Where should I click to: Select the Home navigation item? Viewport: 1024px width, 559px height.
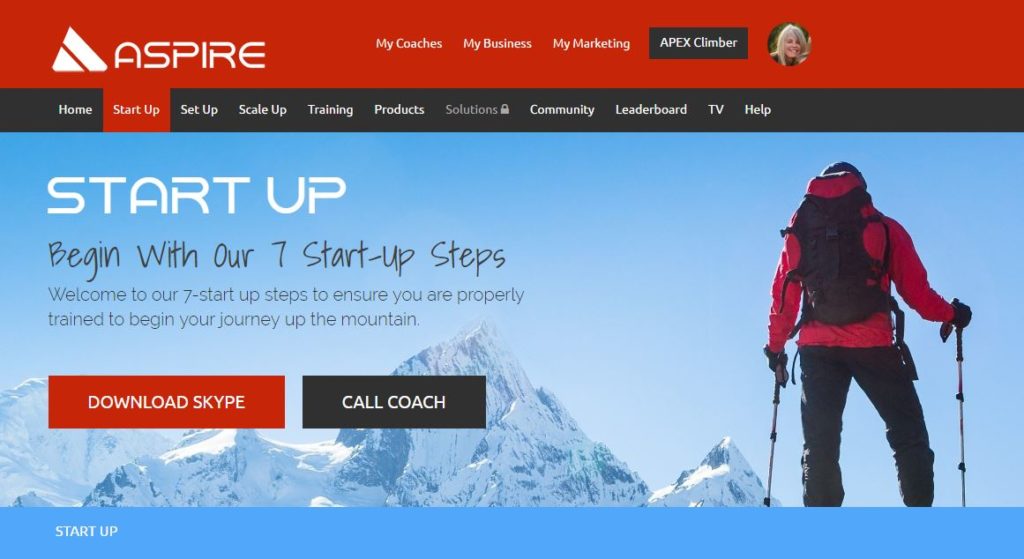click(75, 110)
